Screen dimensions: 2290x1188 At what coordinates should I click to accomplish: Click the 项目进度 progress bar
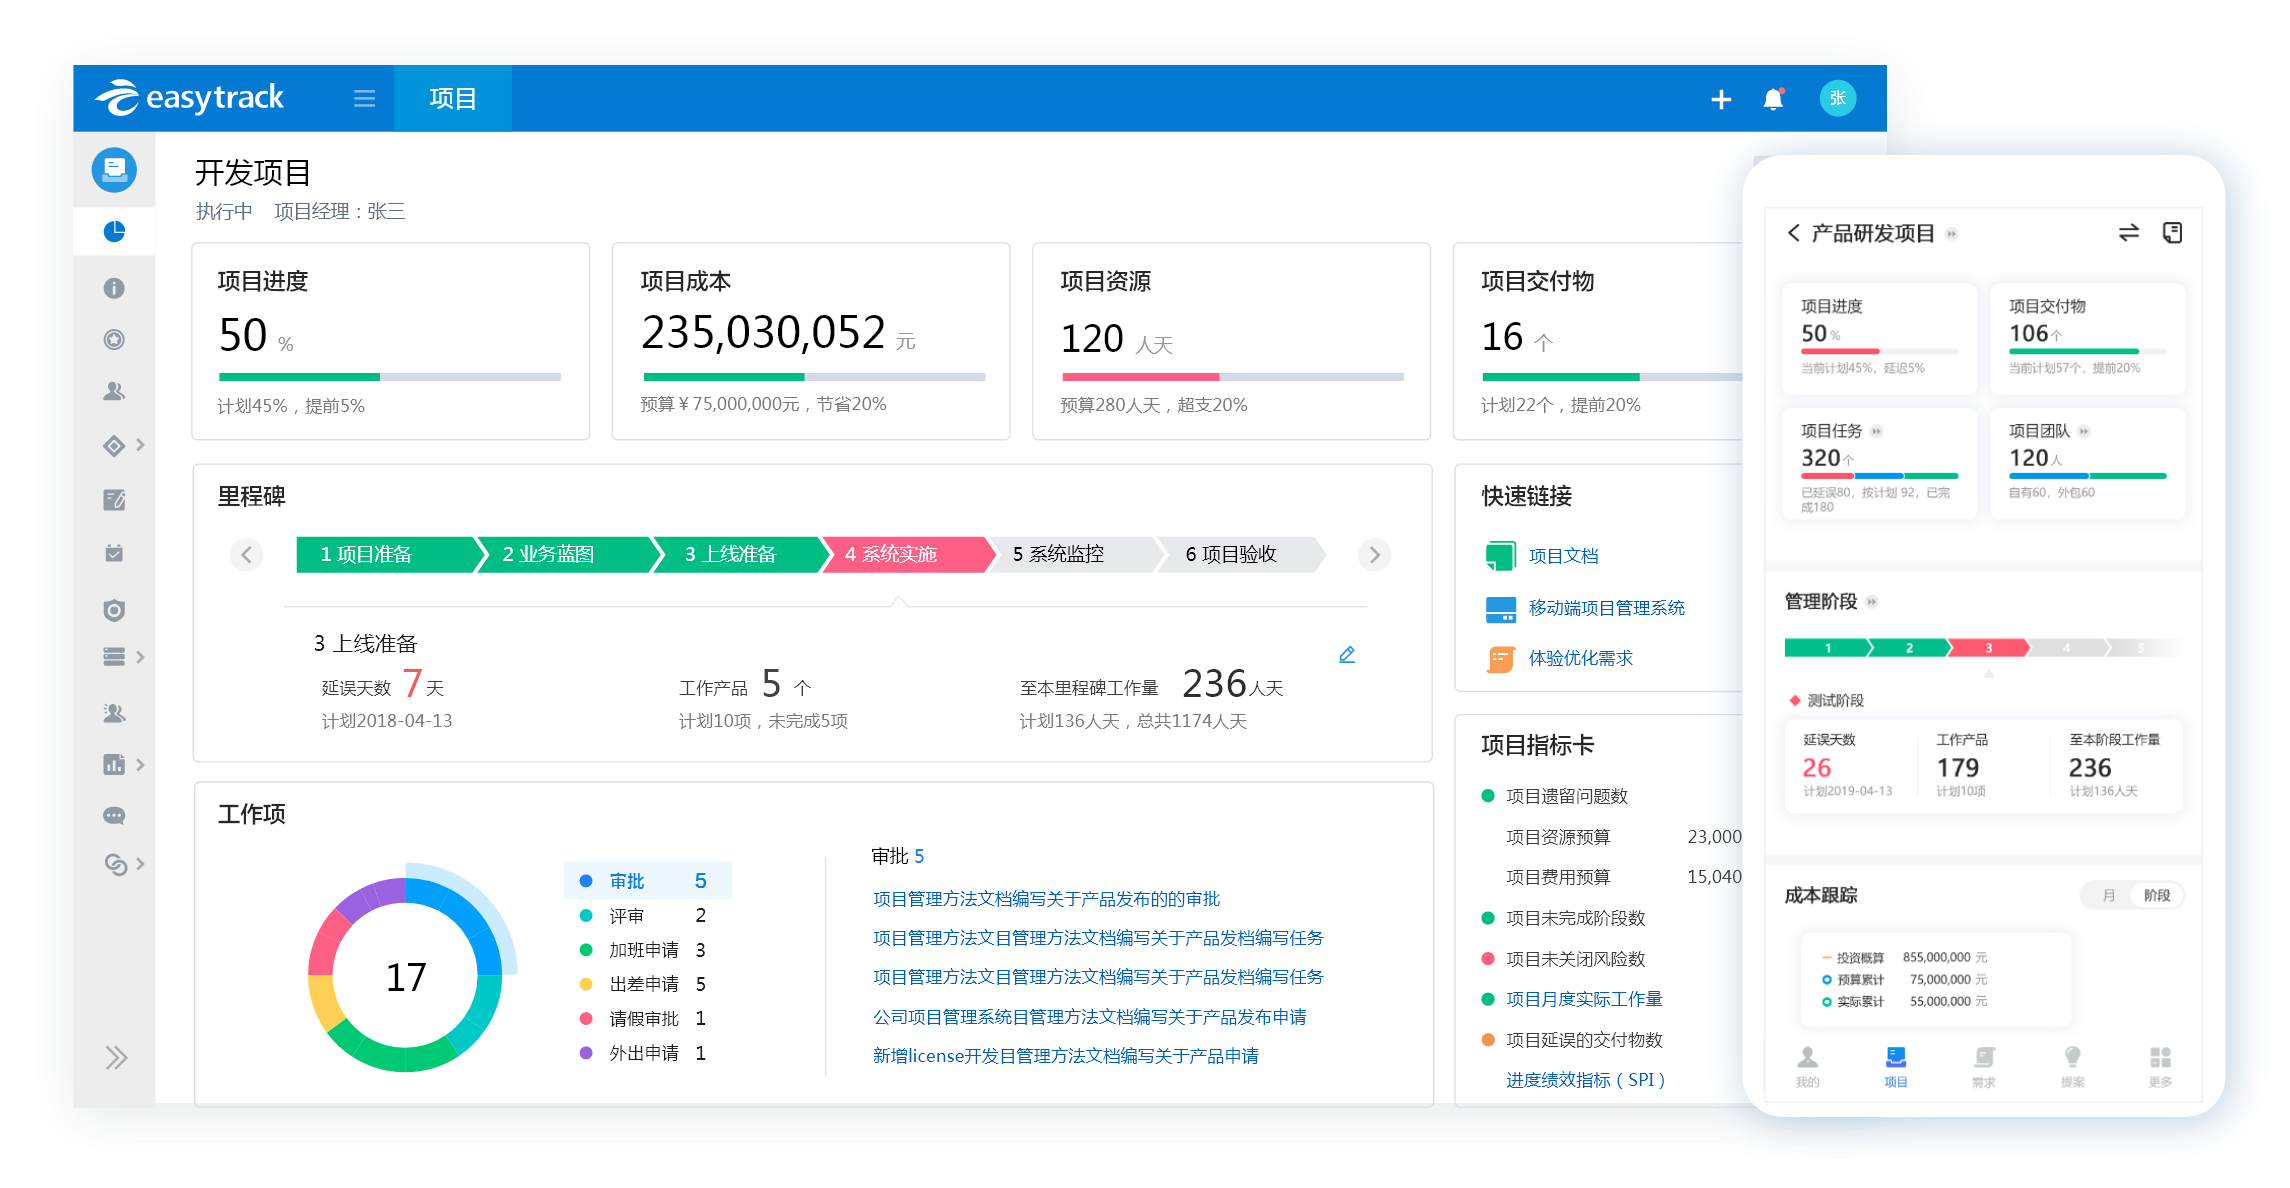tap(390, 377)
